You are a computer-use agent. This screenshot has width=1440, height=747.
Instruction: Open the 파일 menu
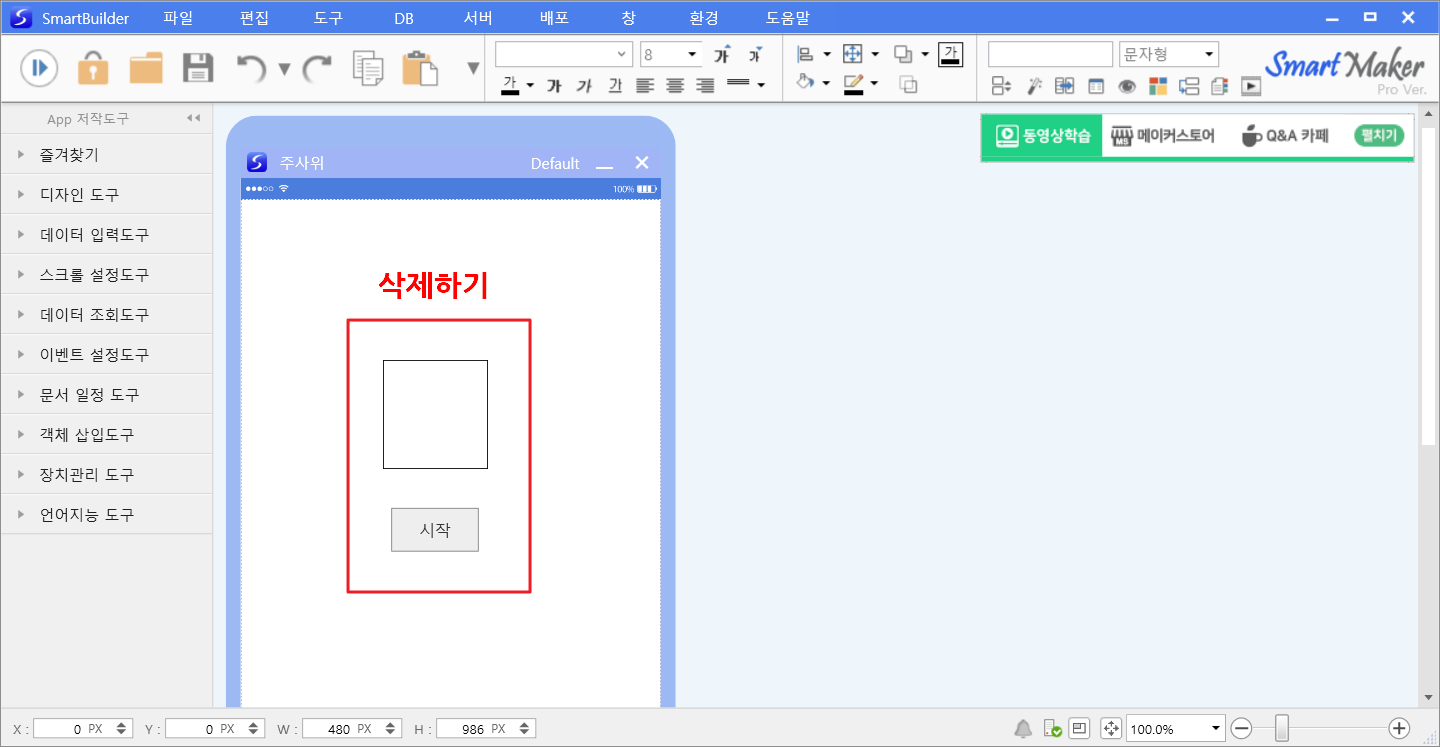(178, 18)
